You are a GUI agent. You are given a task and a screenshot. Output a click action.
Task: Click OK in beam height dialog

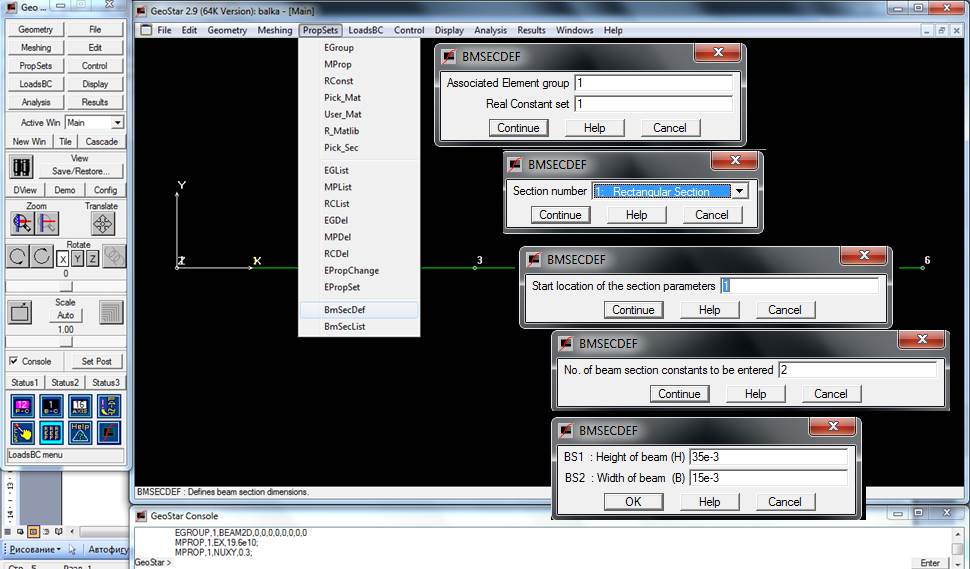coord(633,502)
